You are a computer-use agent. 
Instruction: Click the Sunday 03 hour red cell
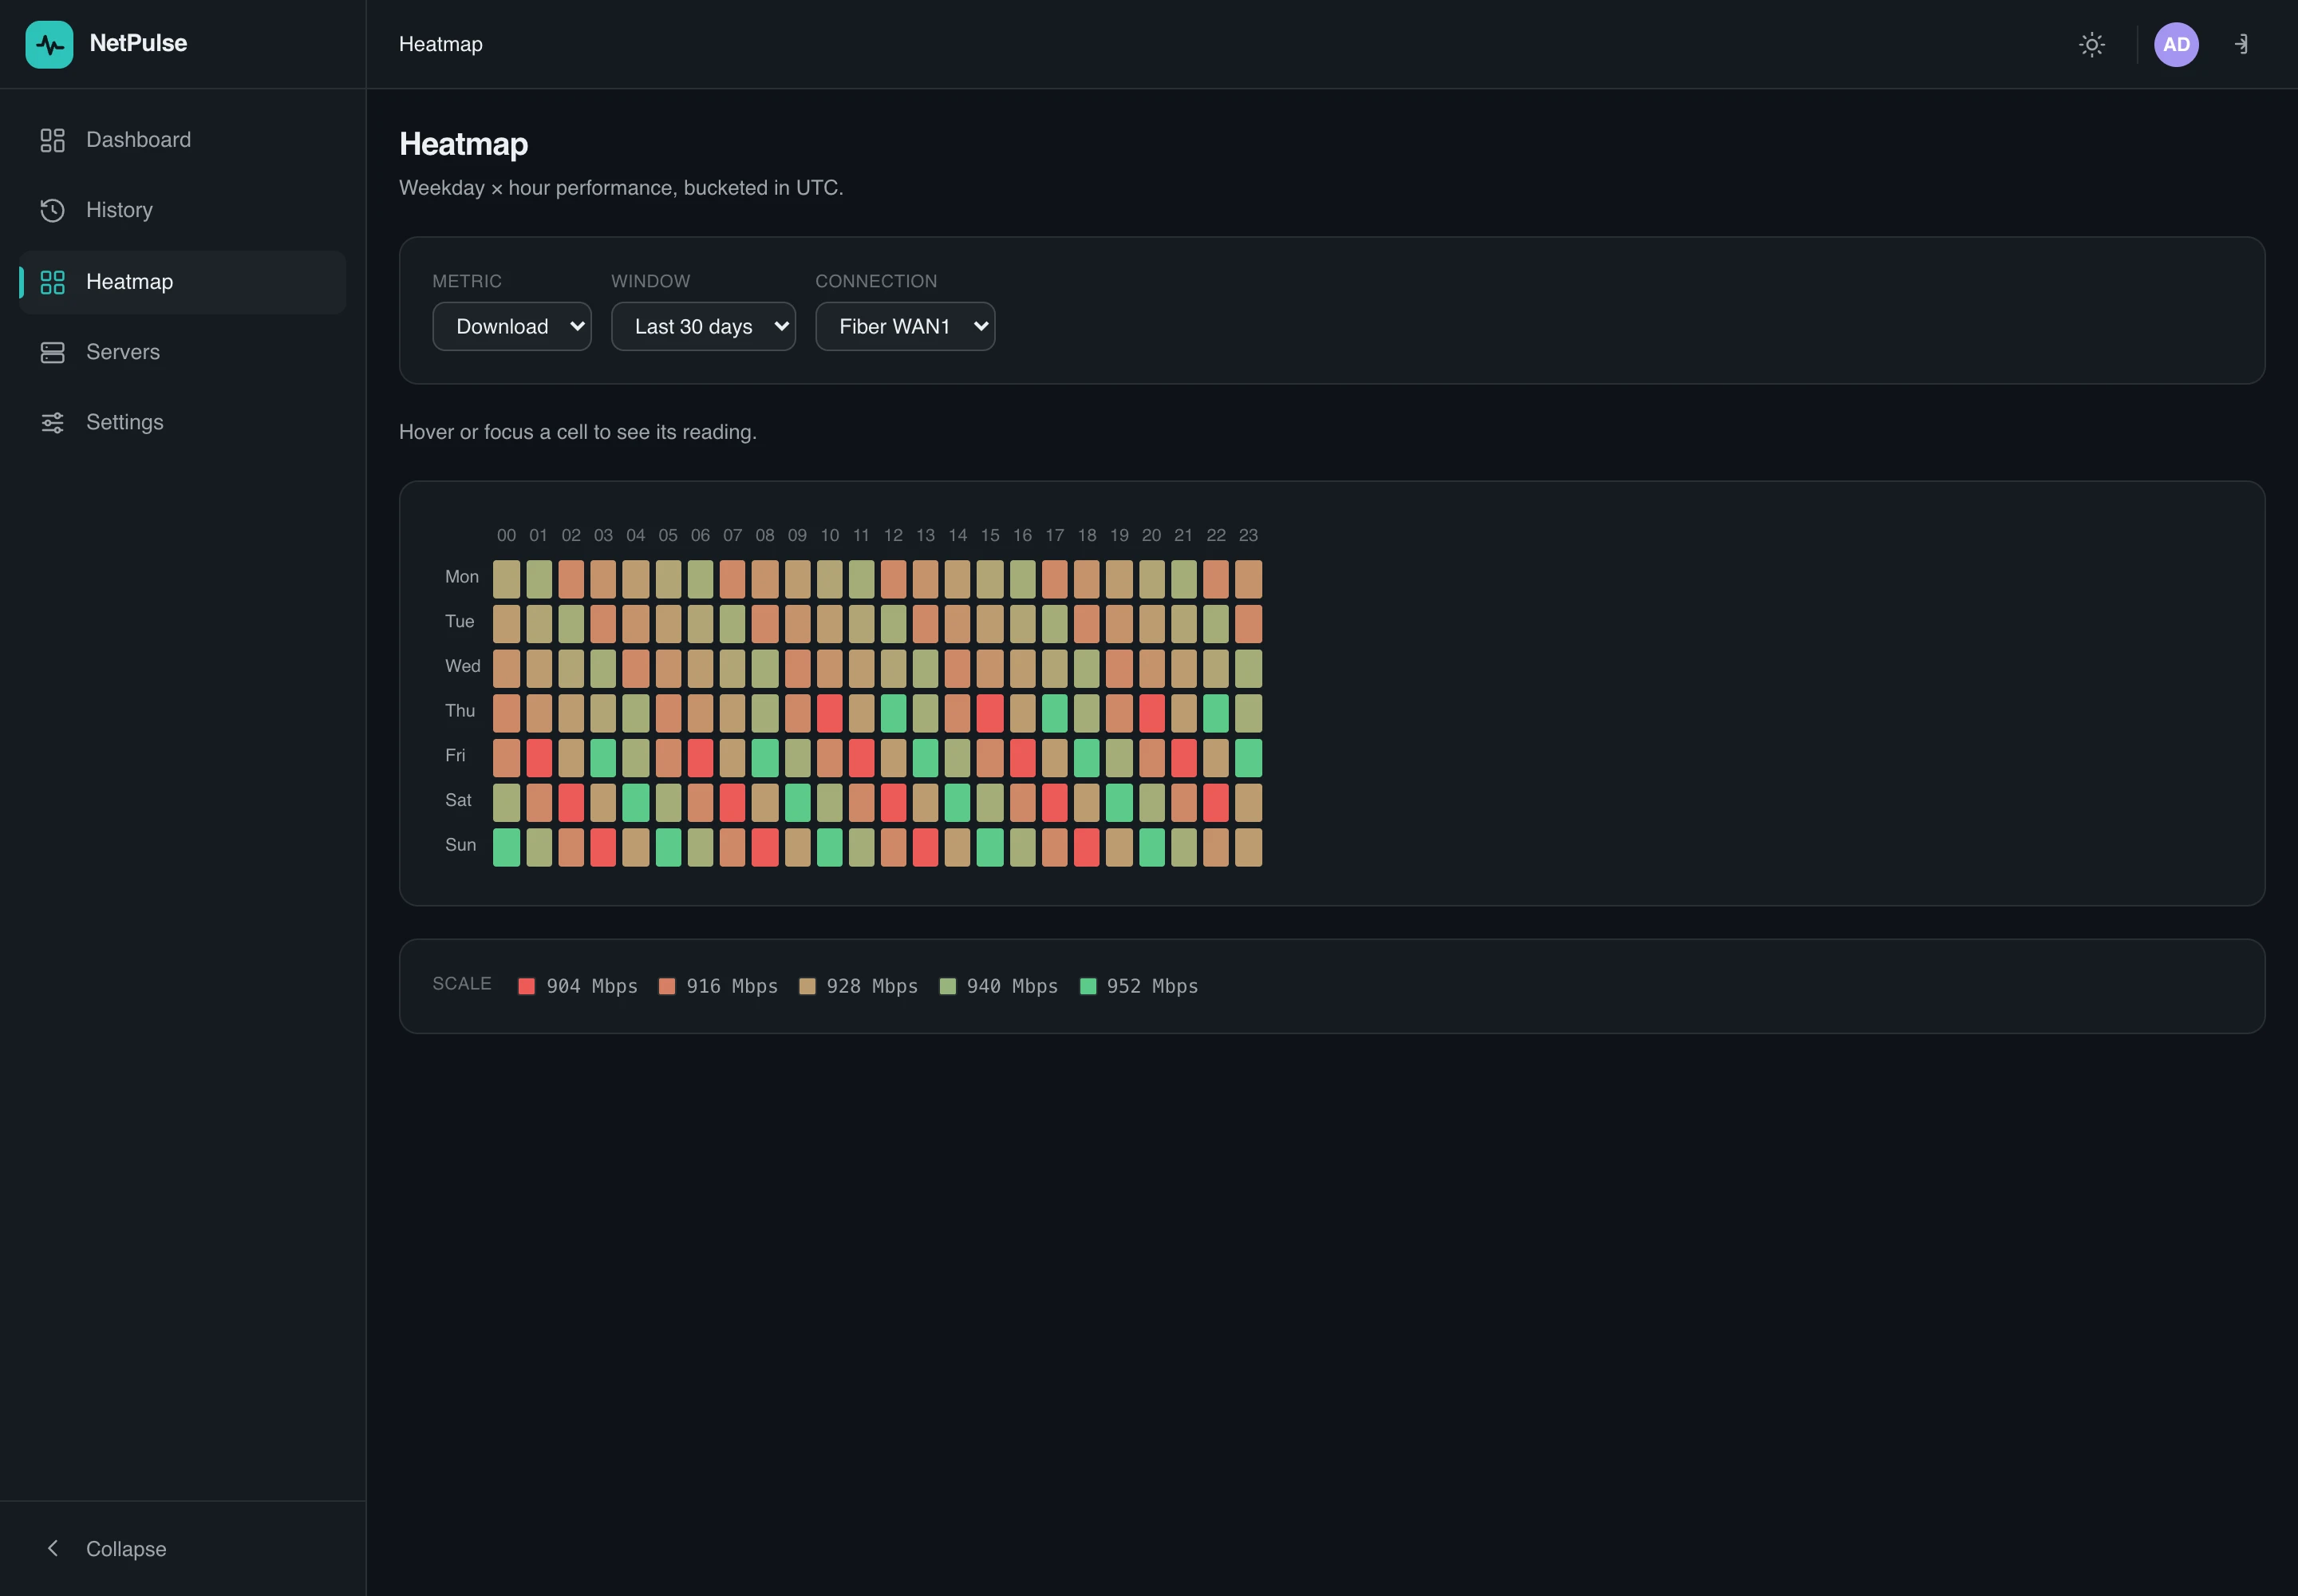[x=603, y=847]
